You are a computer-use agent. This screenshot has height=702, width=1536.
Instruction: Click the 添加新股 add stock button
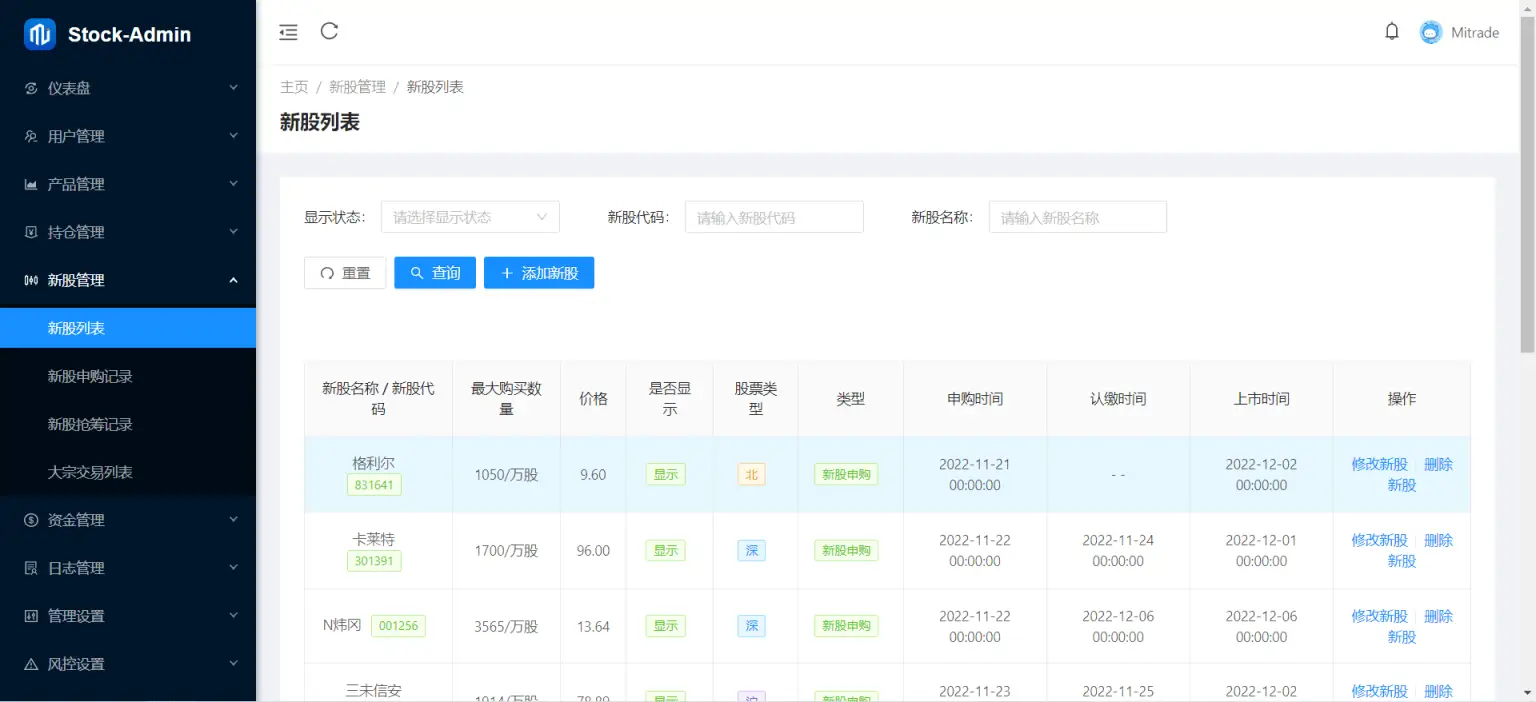tap(539, 272)
